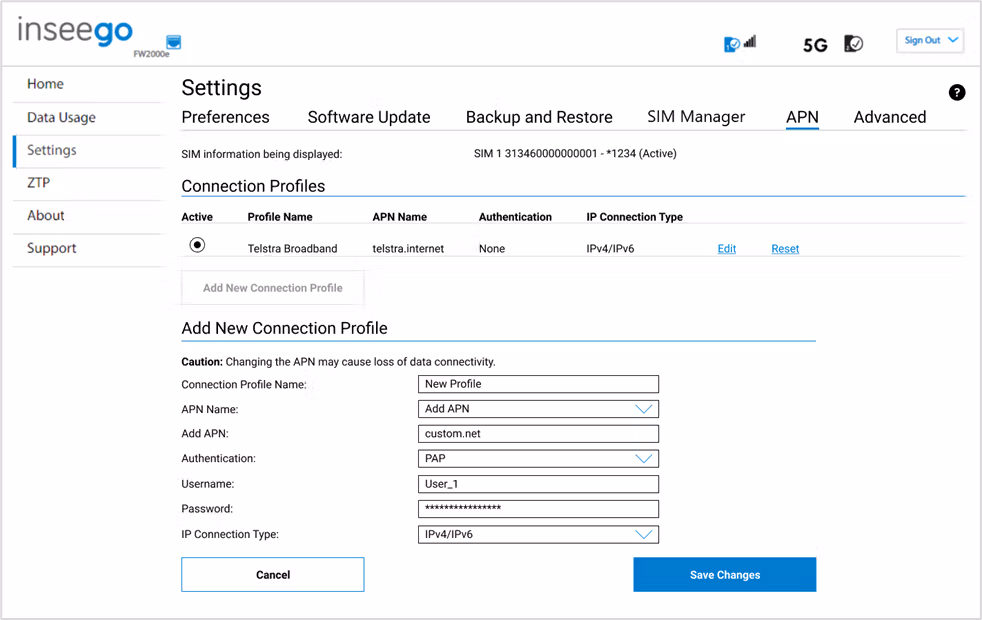Switch to the SIM Manager tab
982x620 pixels.
[x=696, y=117]
